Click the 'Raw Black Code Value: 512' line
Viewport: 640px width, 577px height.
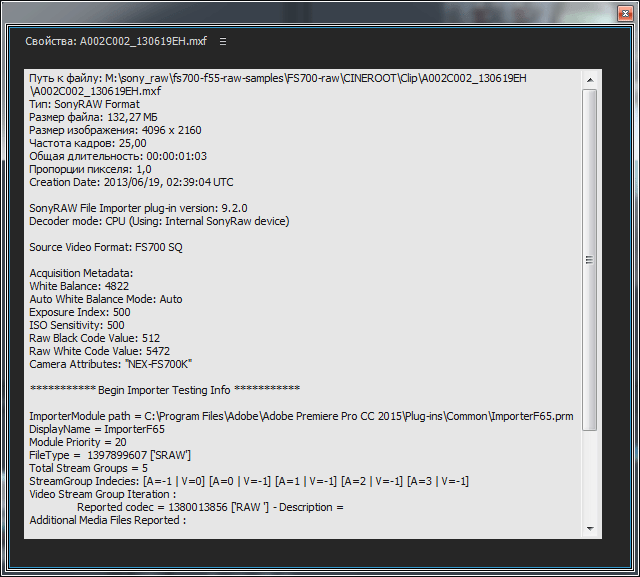[95, 338]
